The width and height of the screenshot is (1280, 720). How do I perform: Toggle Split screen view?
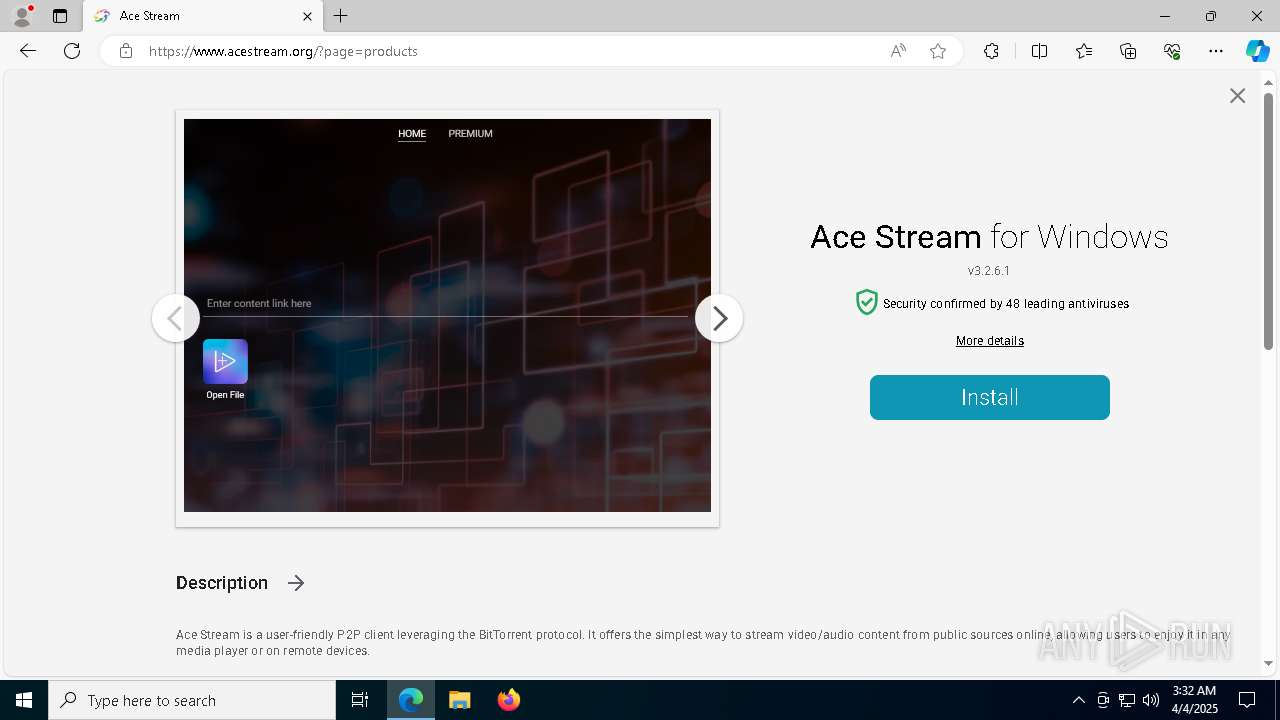pyautogui.click(x=1039, y=51)
